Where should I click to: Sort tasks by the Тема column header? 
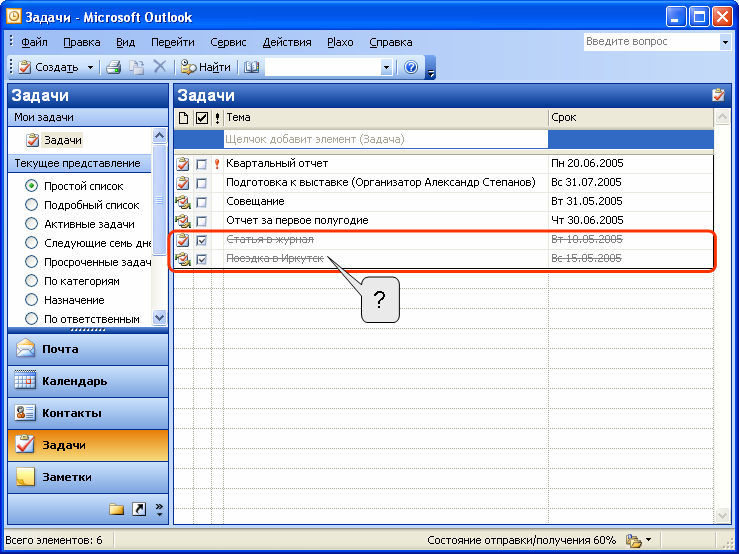386,118
